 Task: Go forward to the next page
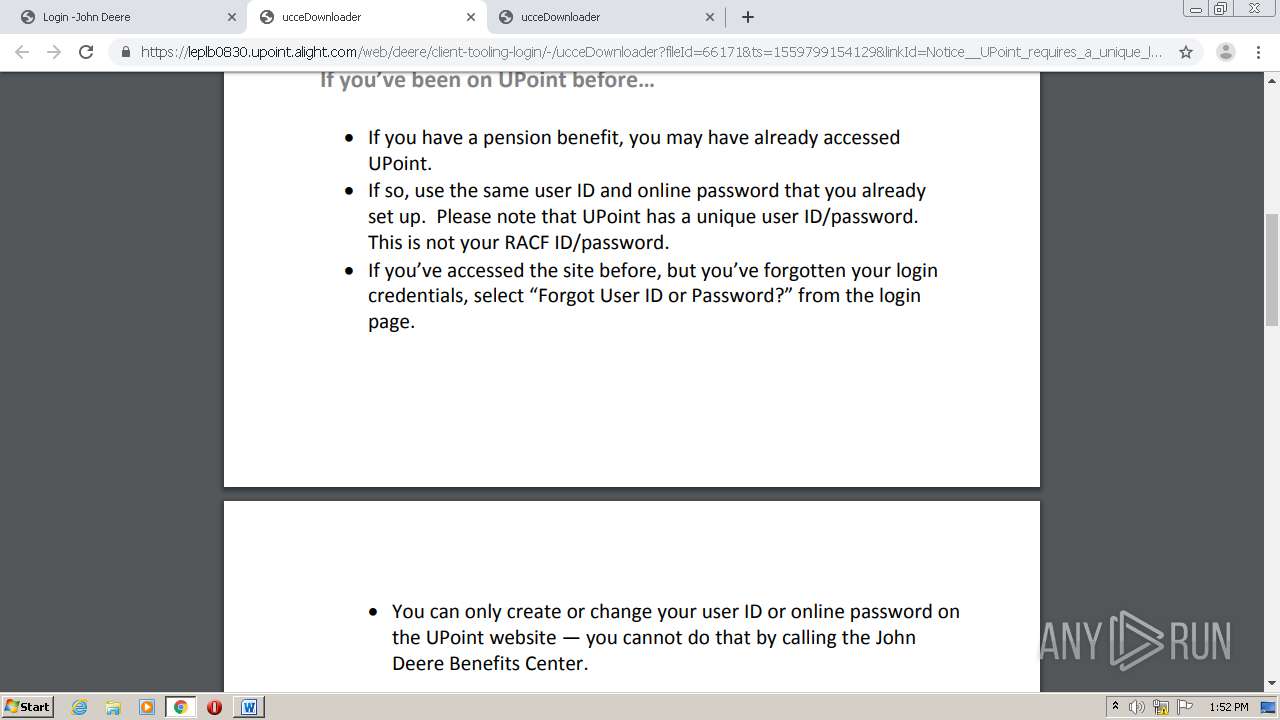(54, 52)
